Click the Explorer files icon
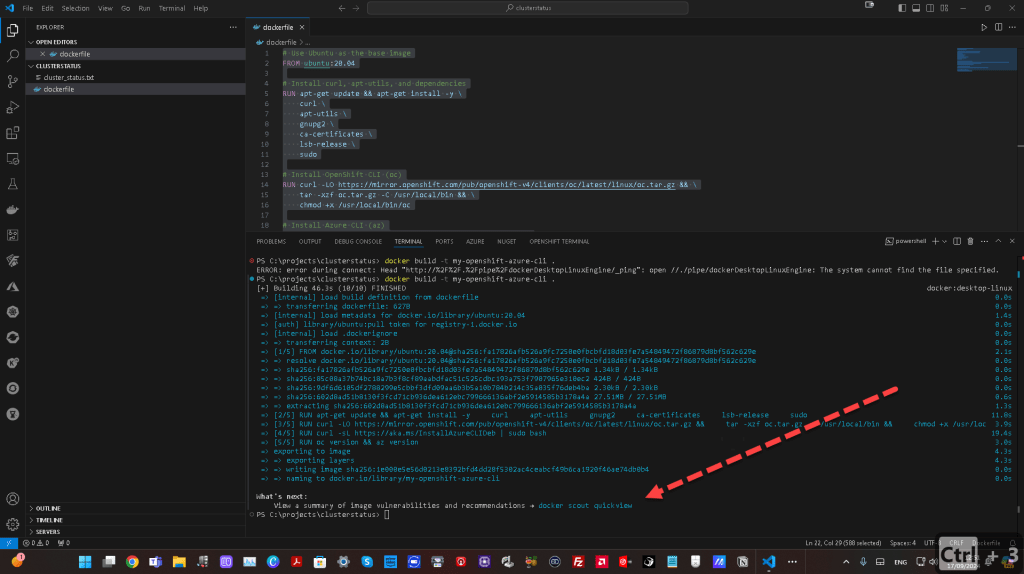1024x574 pixels. coord(12,31)
